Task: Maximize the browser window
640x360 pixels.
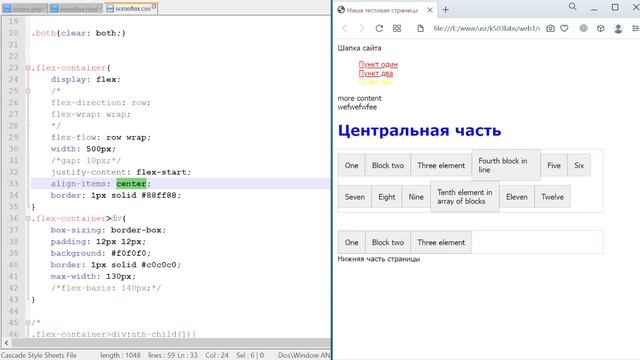Action: (615, 7)
